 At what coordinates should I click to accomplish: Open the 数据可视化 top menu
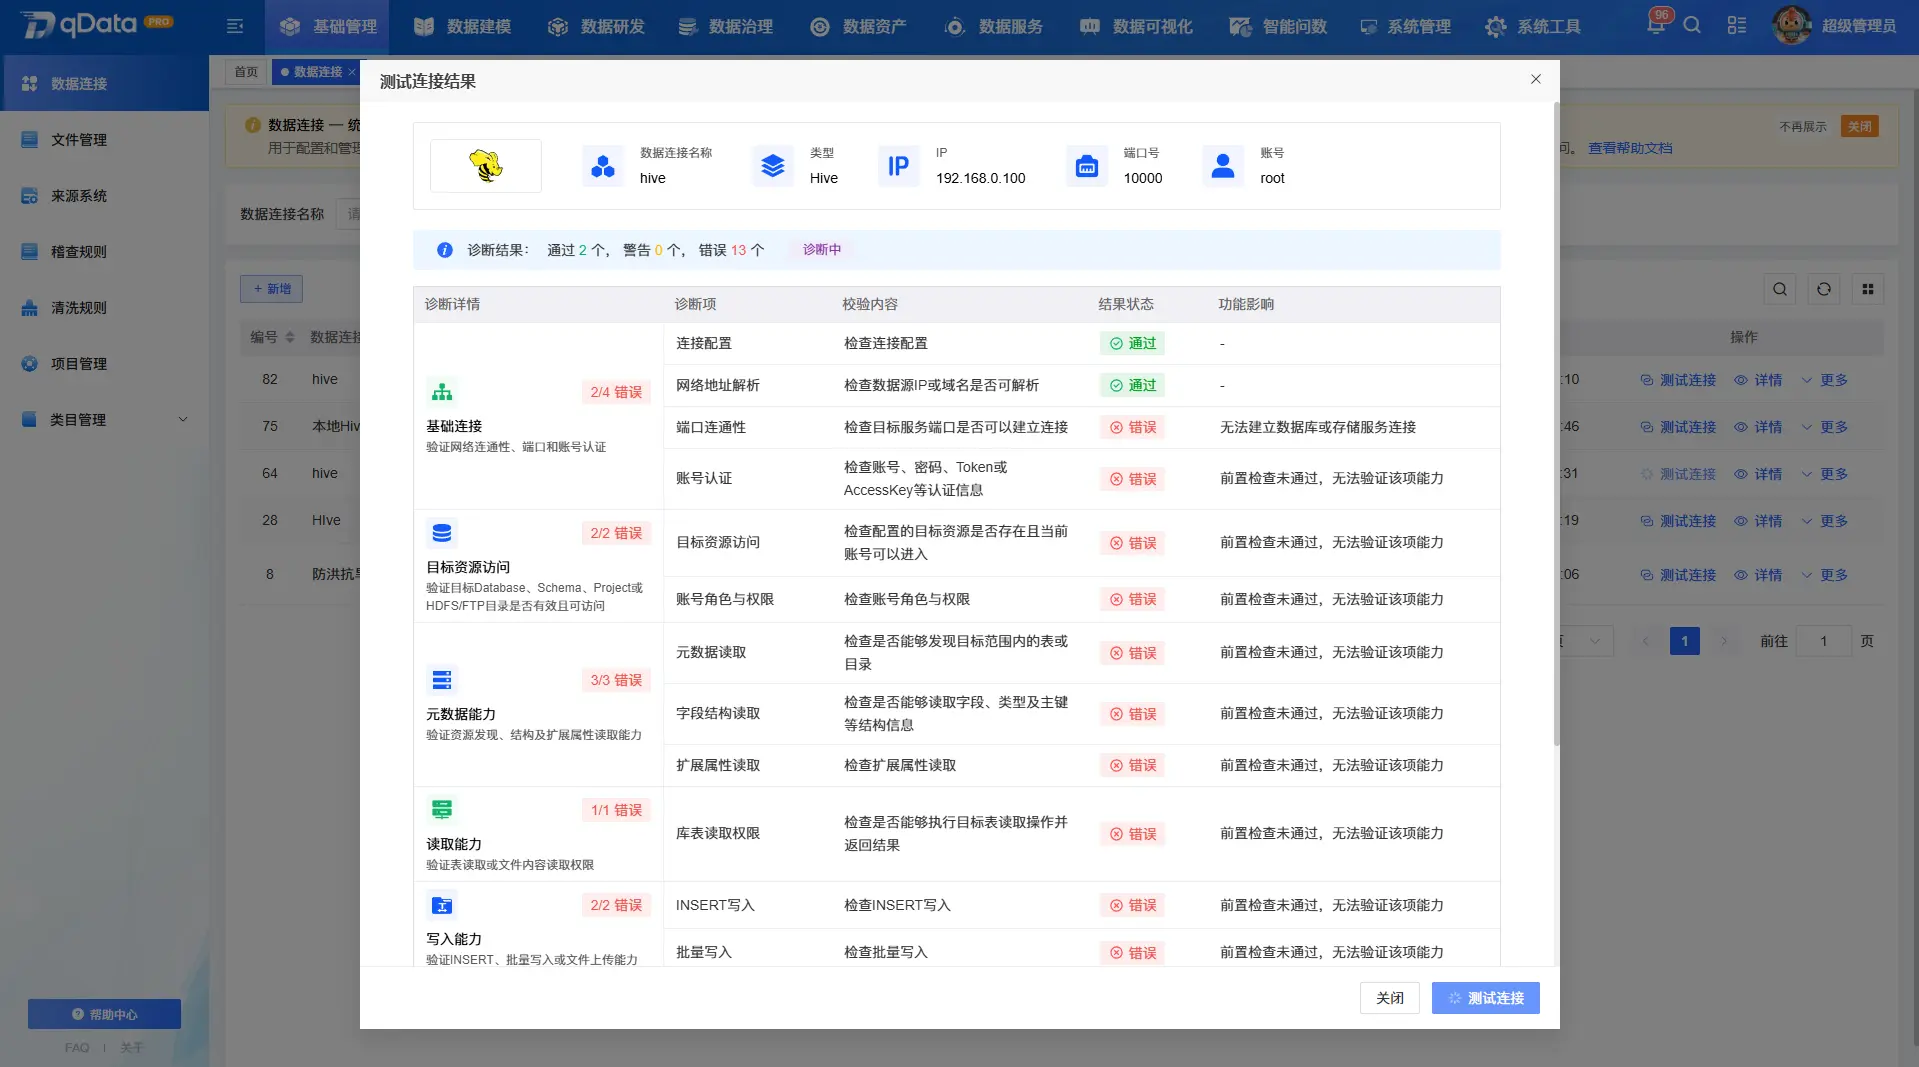[x=1136, y=27]
